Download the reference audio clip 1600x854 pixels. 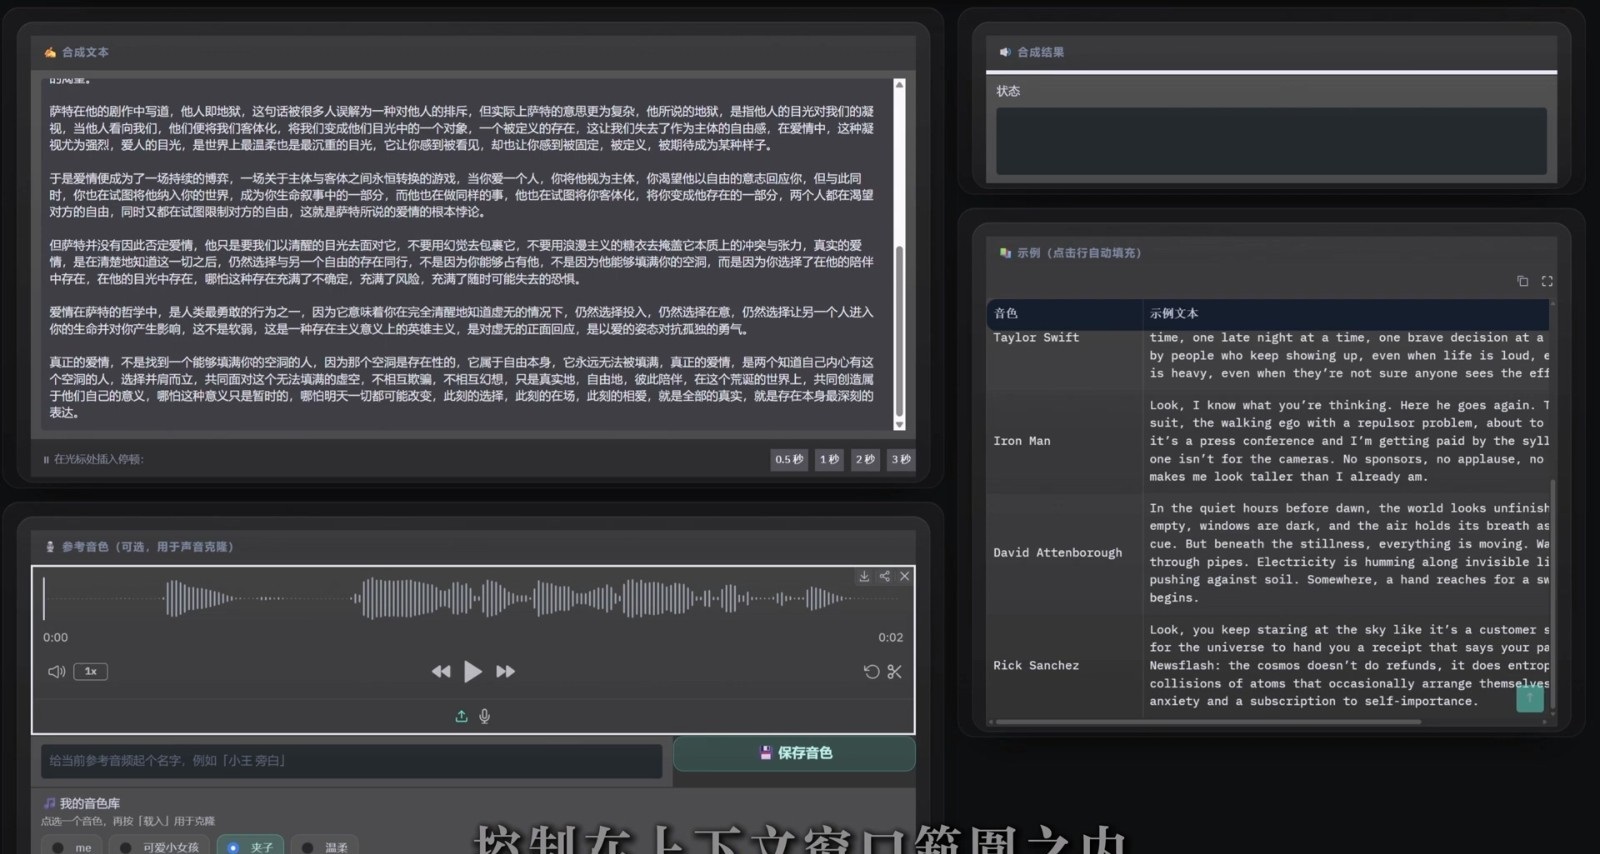[864, 576]
